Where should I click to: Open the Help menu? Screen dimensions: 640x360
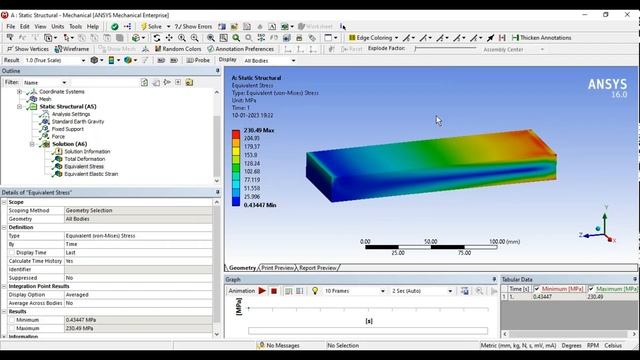pyautogui.click(x=93, y=27)
